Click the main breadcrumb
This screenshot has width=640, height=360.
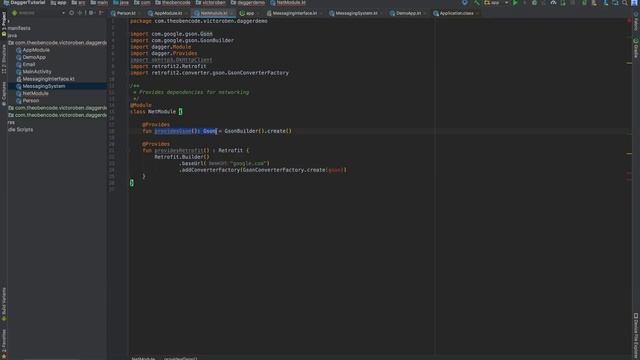click(x=99, y=3)
